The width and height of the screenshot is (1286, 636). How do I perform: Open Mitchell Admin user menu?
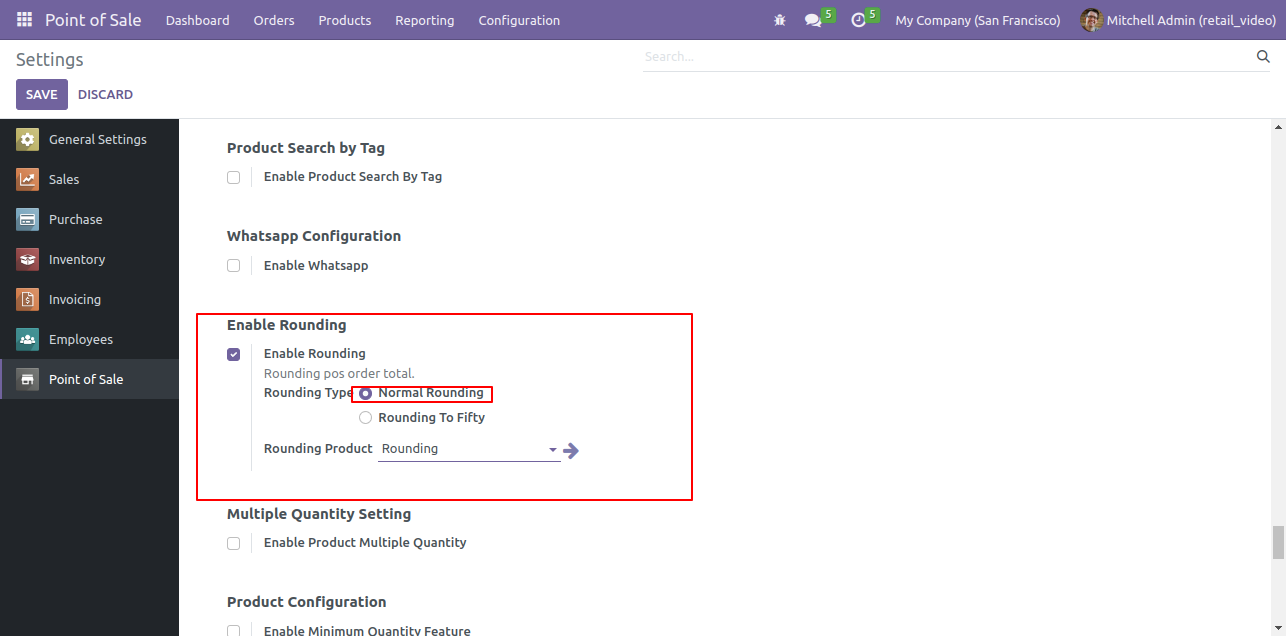pos(1178,20)
